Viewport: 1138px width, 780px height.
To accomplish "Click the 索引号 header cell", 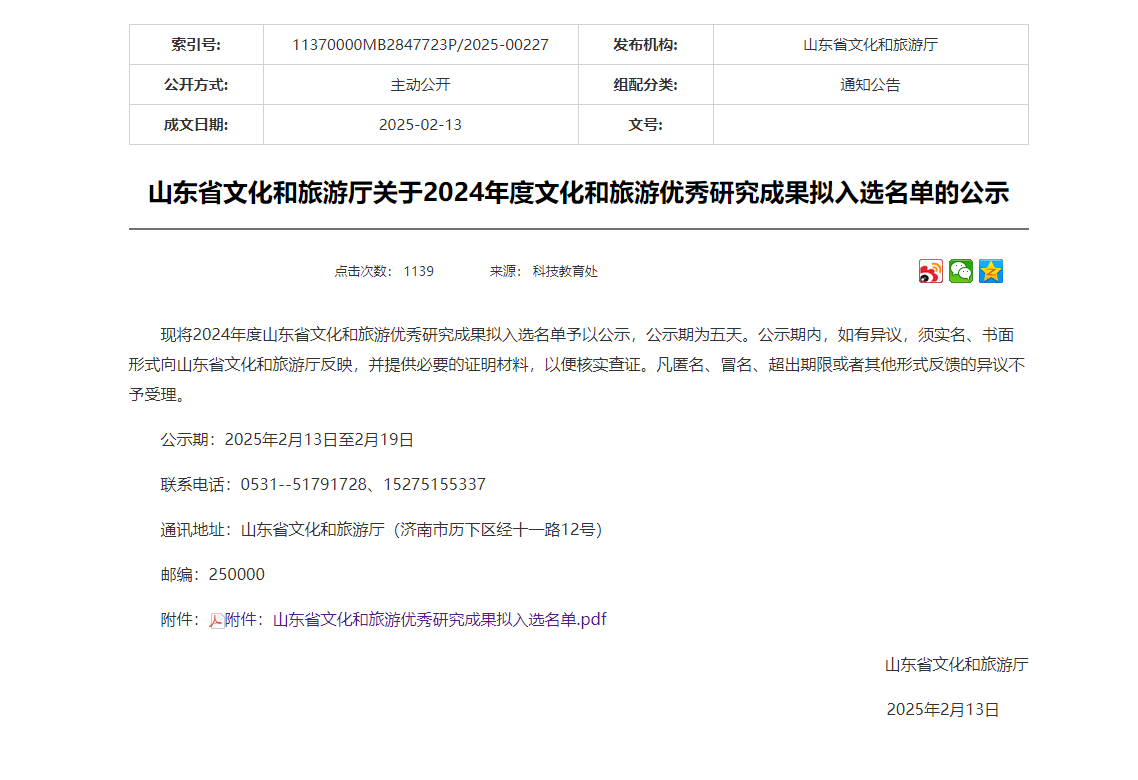I will coord(196,45).
